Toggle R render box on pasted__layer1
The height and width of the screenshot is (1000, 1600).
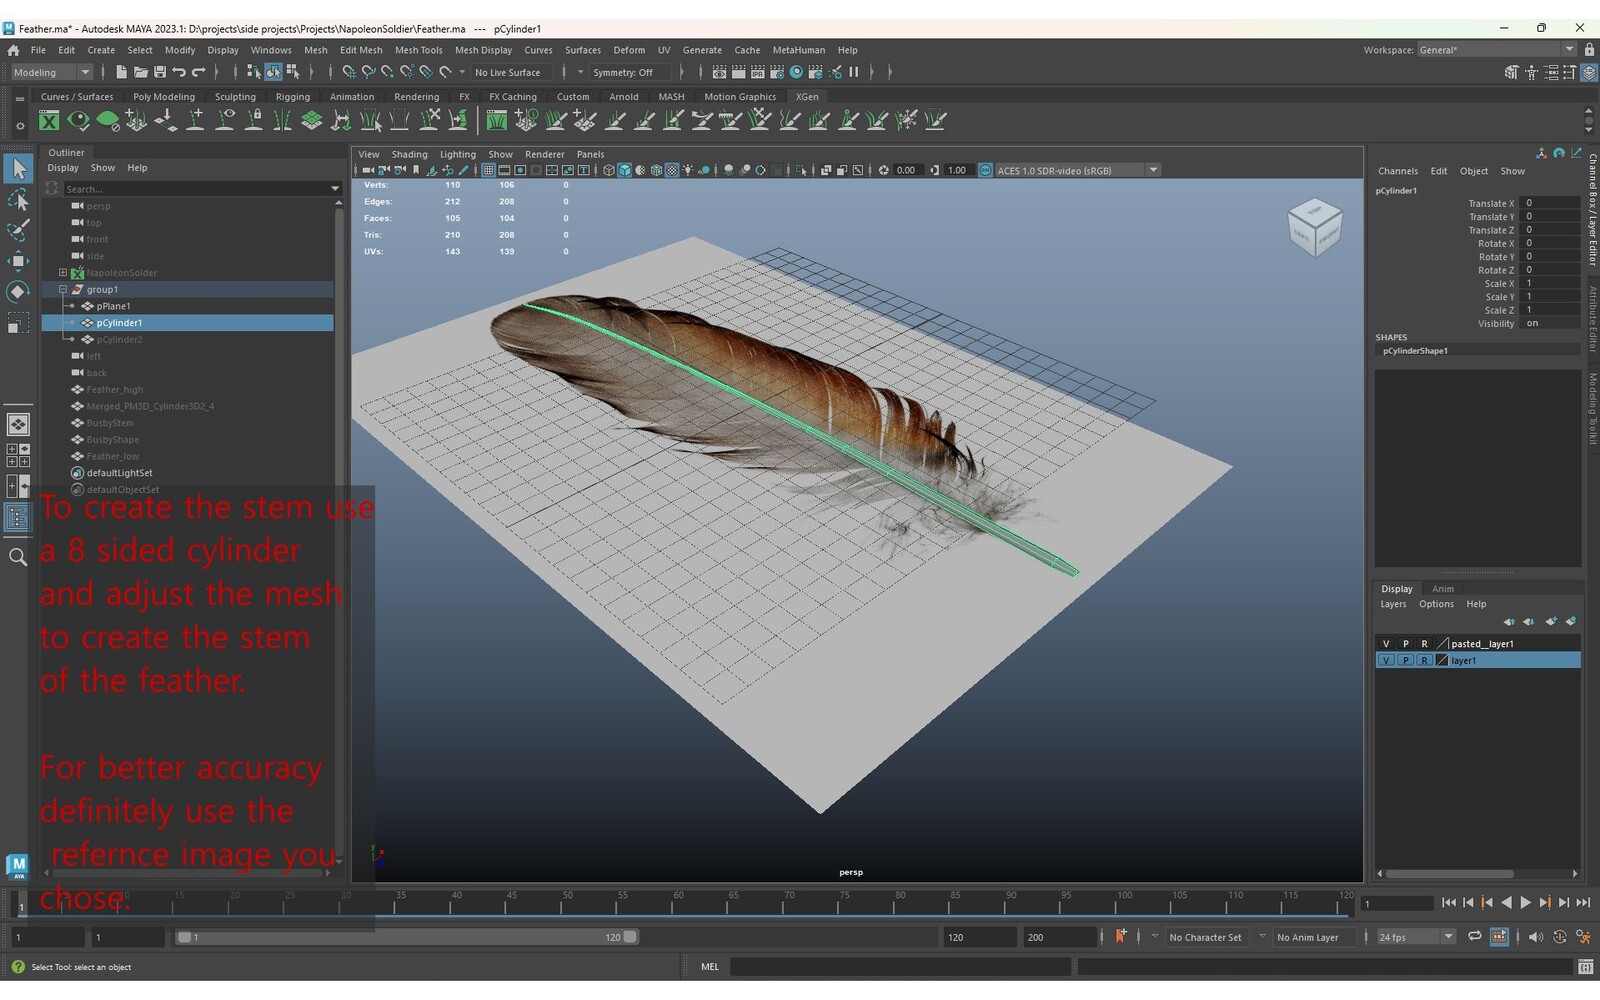(1424, 644)
